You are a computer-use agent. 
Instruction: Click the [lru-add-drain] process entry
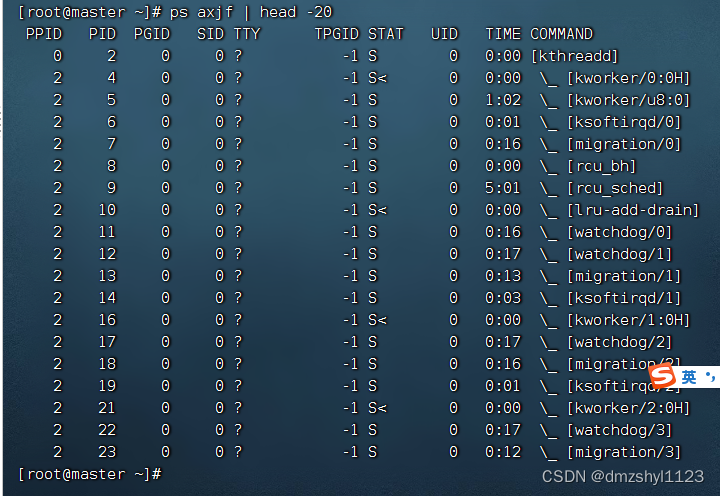(633, 210)
